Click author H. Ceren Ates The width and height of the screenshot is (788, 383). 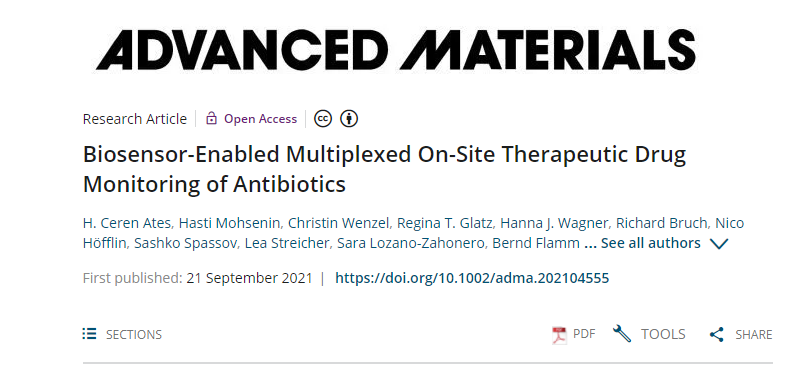click(x=127, y=223)
